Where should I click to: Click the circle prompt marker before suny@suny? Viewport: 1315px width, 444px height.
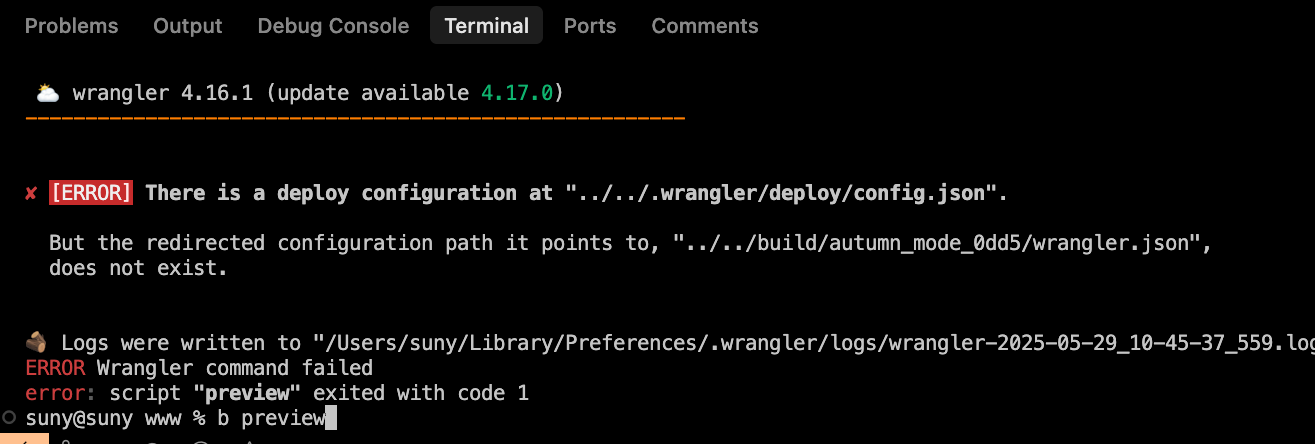coord(9,418)
